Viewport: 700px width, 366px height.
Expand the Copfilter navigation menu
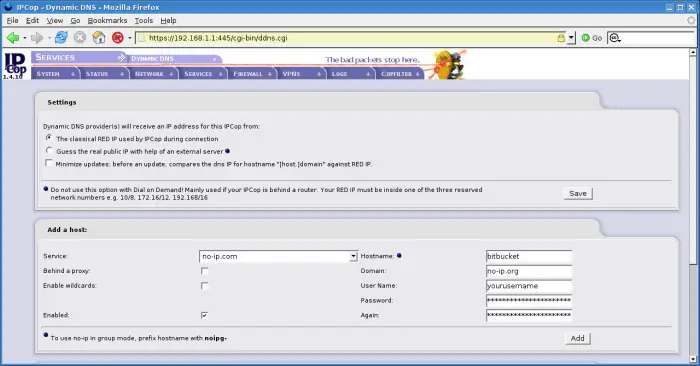pyautogui.click(x=400, y=74)
